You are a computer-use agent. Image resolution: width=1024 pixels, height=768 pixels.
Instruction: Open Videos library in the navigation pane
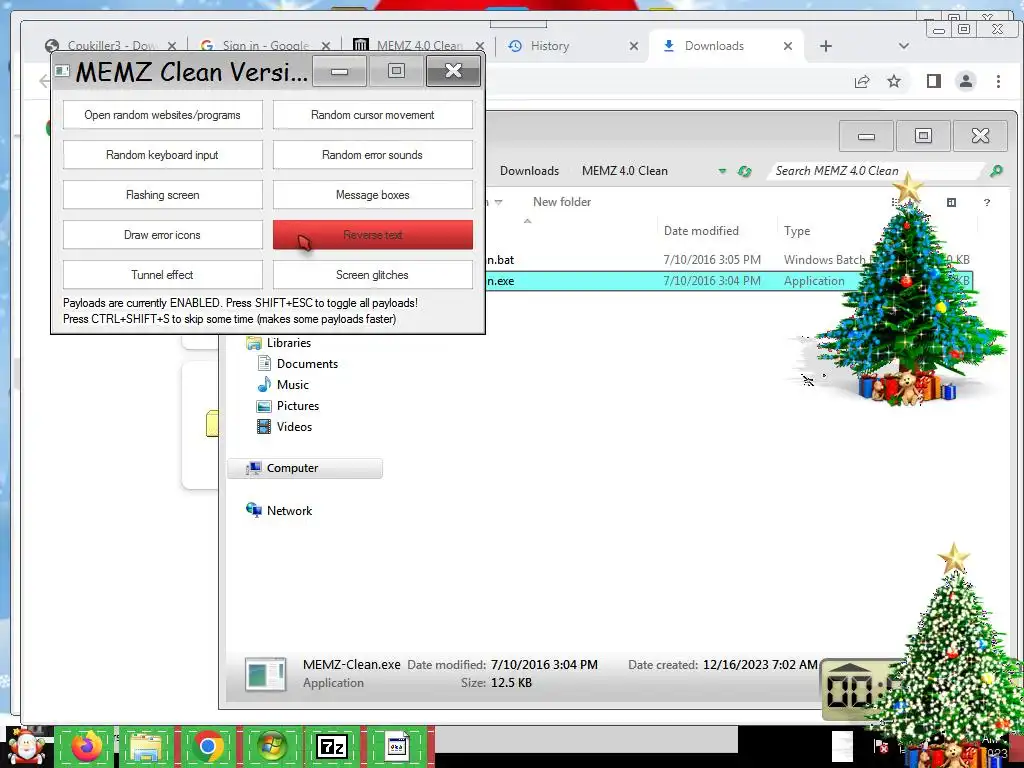(x=294, y=426)
